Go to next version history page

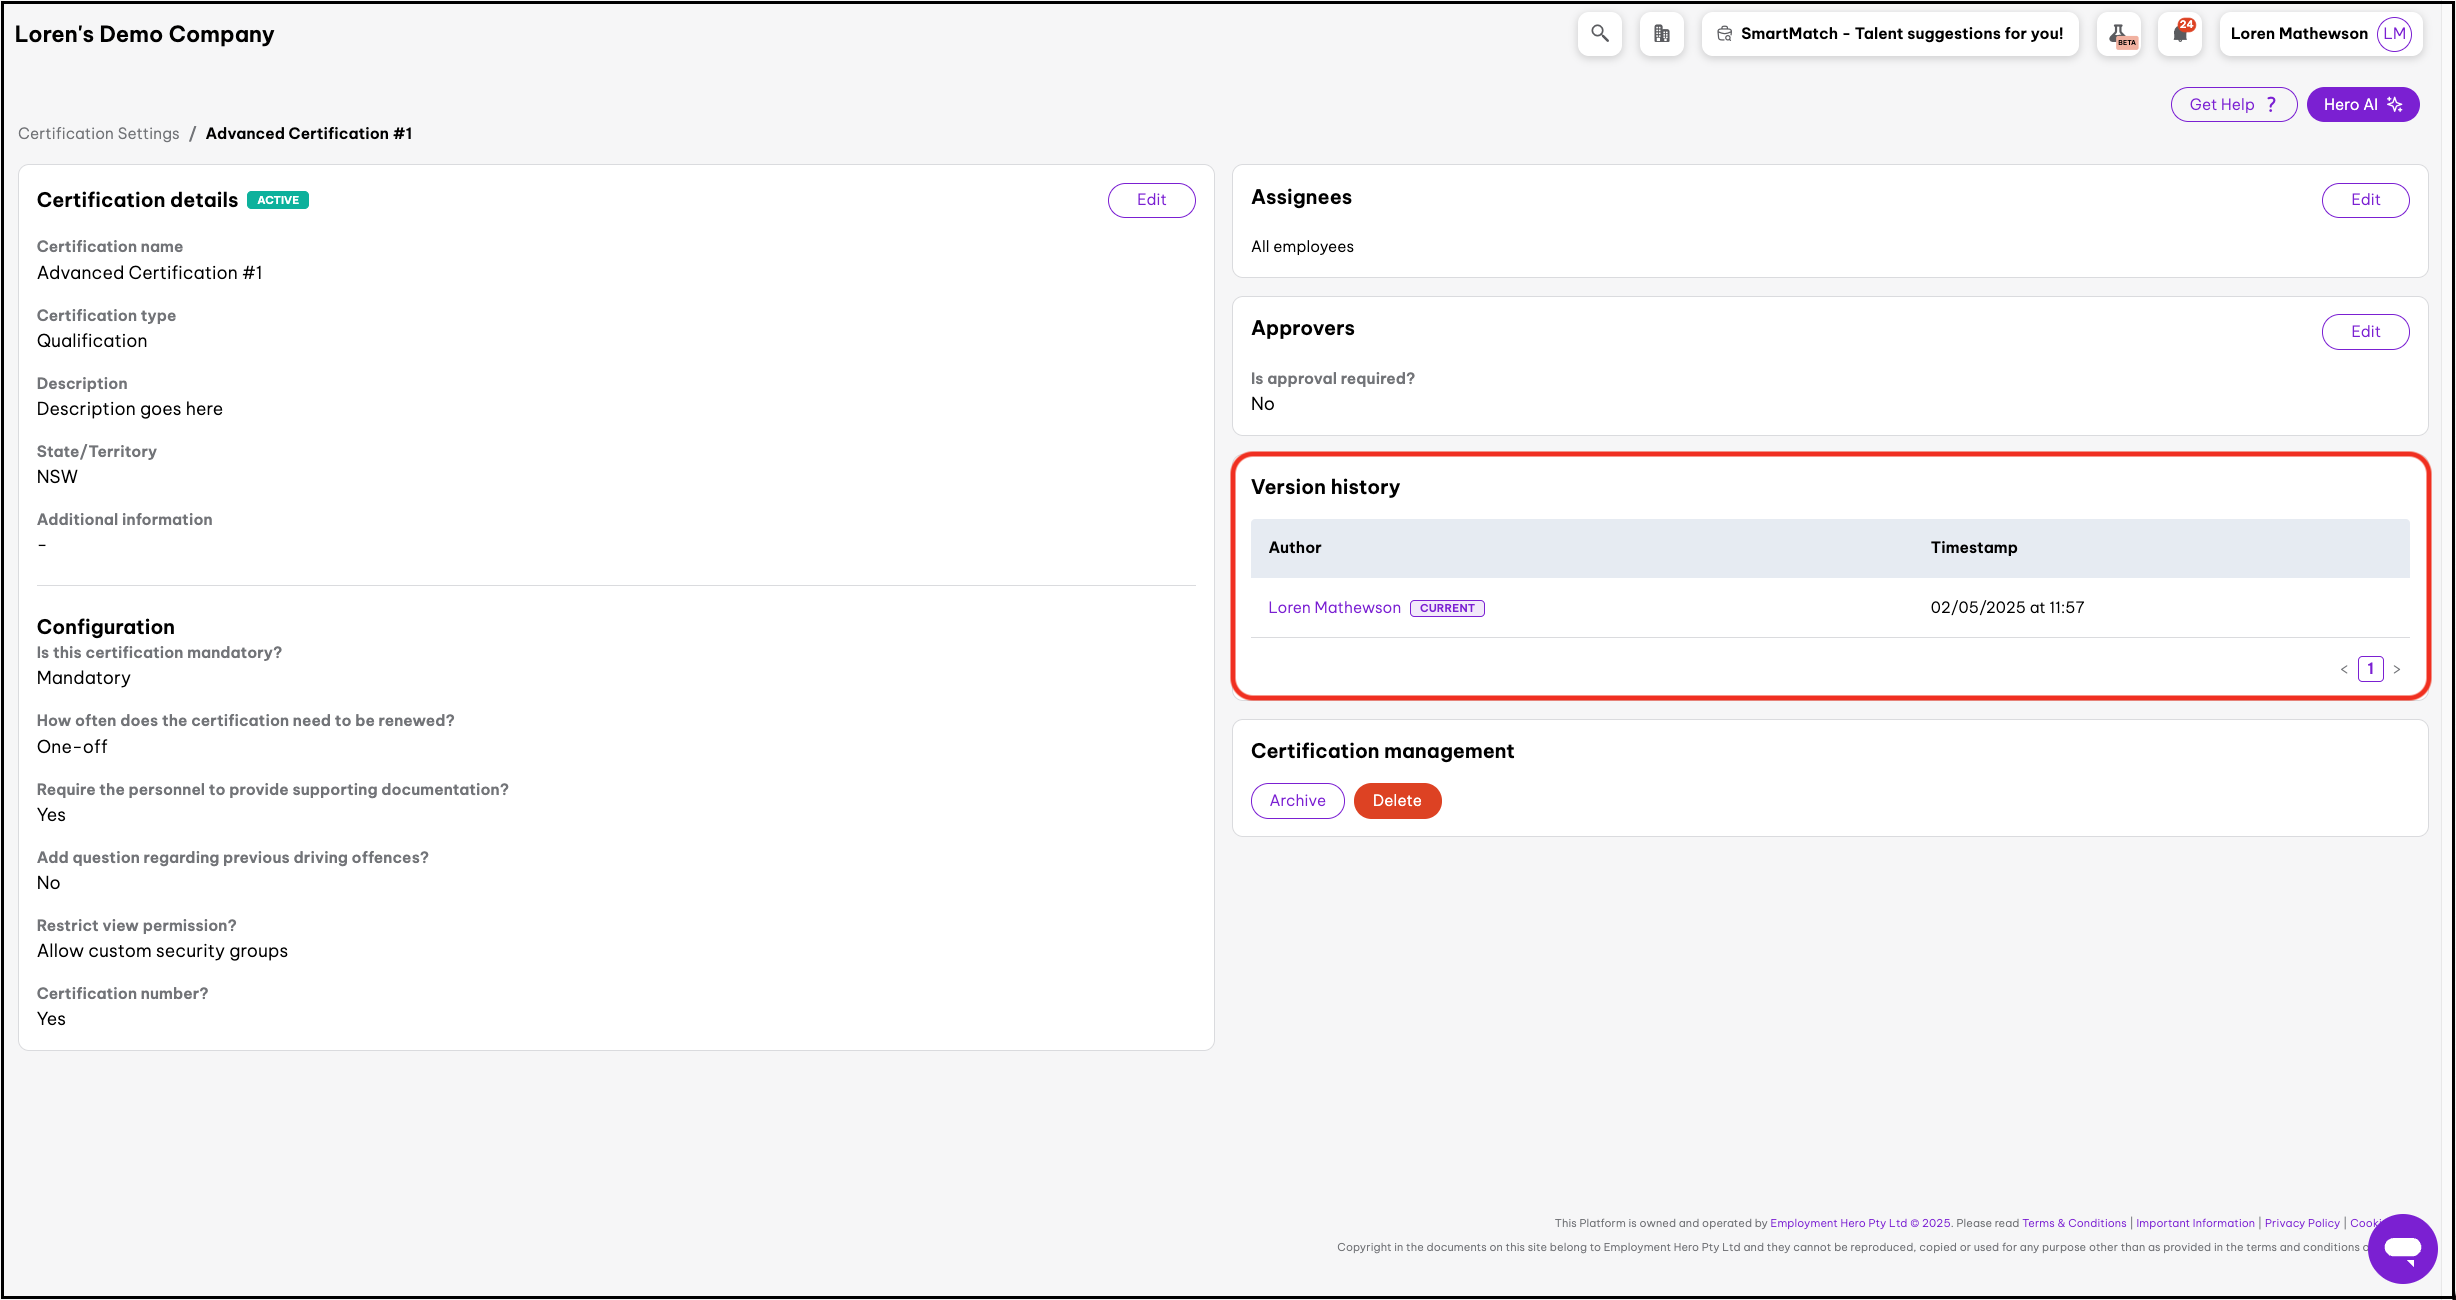pos(2397,670)
